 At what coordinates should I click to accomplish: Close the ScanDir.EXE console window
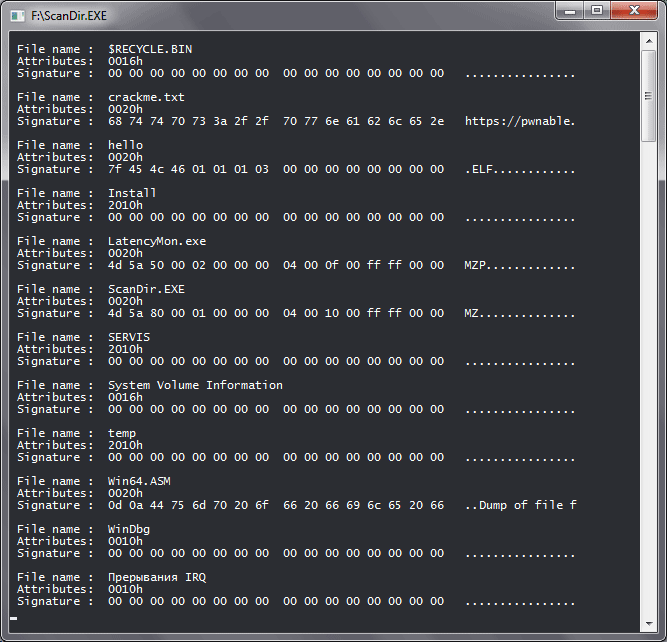coord(635,11)
